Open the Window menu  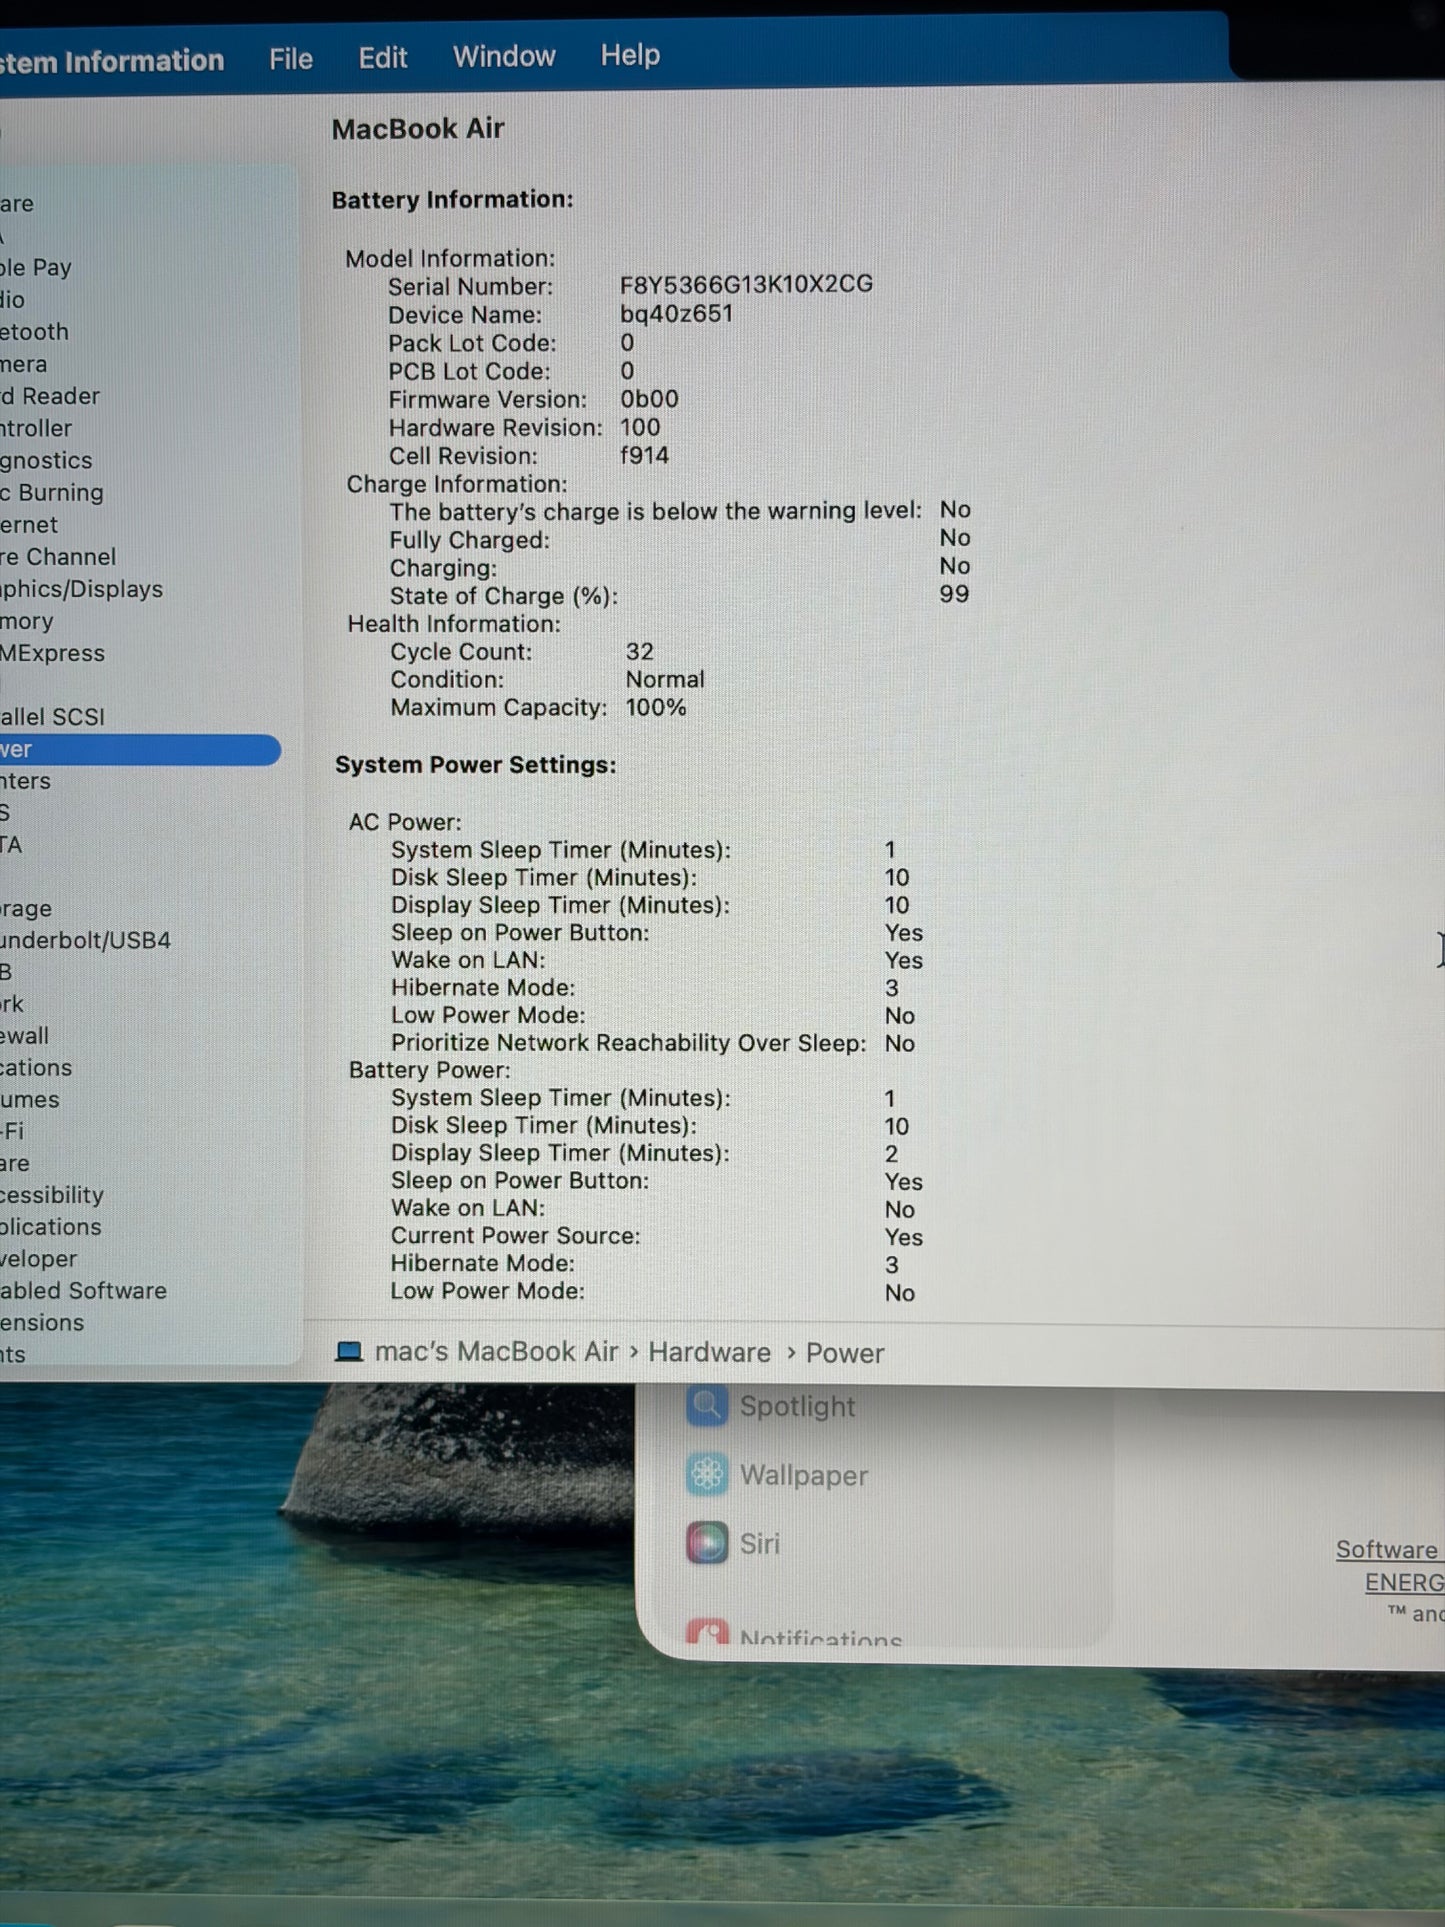click(504, 56)
